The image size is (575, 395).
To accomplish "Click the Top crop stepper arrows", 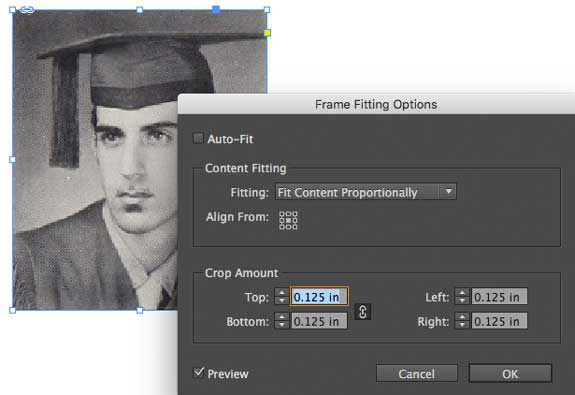I will point(282,296).
